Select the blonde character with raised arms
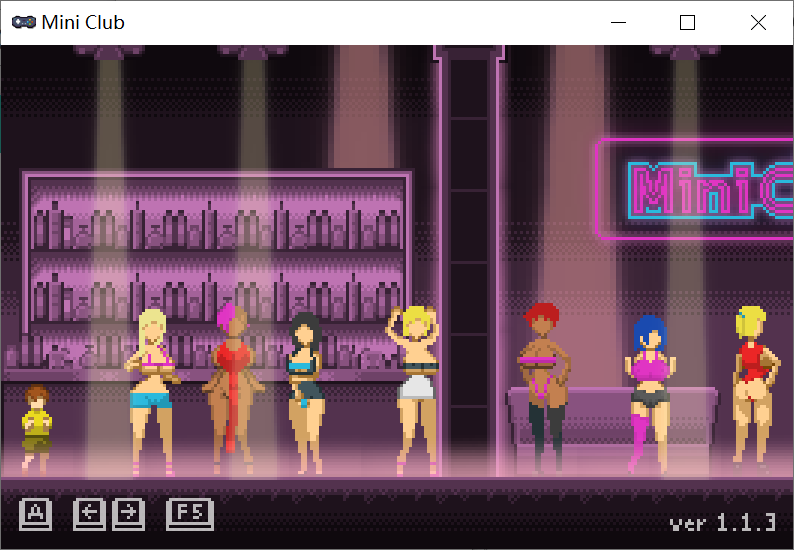The width and height of the screenshot is (794, 550). click(x=416, y=385)
